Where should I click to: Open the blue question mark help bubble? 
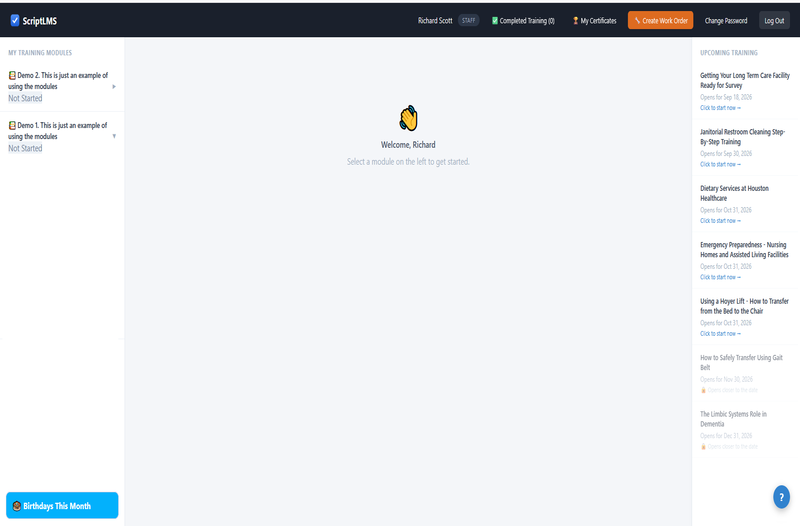click(x=781, y=497)
